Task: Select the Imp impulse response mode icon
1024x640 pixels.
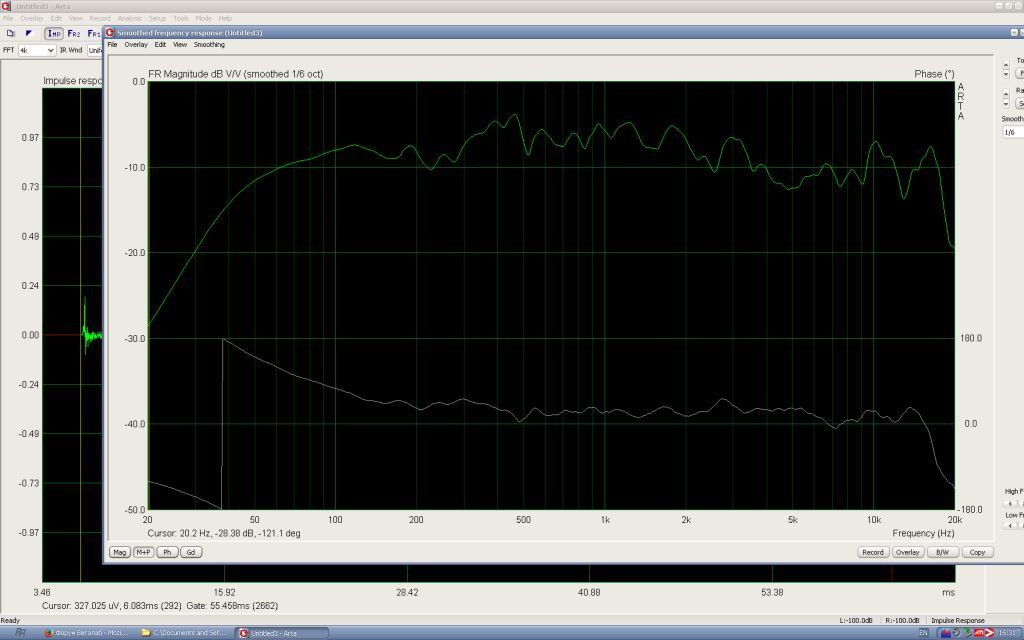Action: [x=54, y=33]
